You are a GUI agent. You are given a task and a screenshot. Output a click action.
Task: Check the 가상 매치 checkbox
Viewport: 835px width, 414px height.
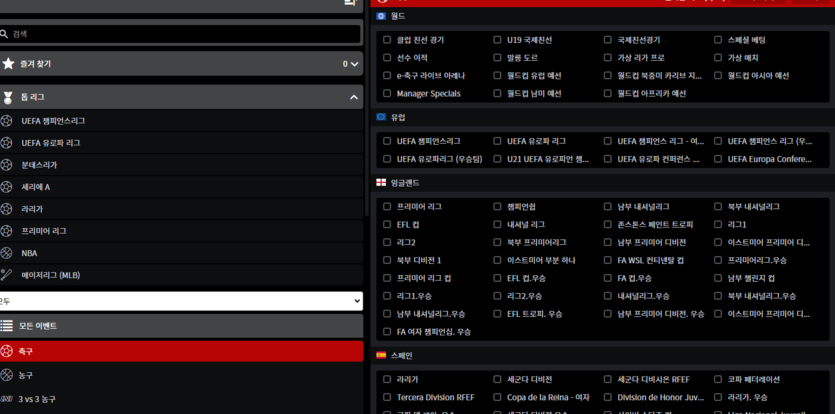coord(718,58)
